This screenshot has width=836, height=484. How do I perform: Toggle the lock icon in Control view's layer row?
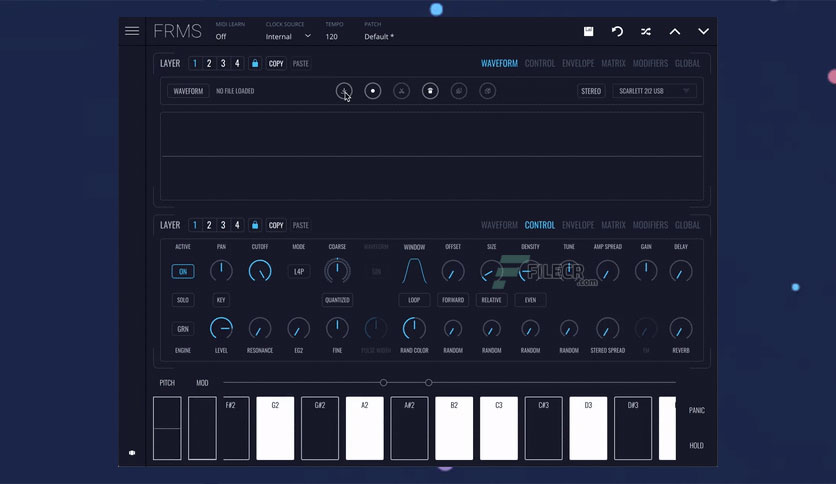click(x=255, y=225)
